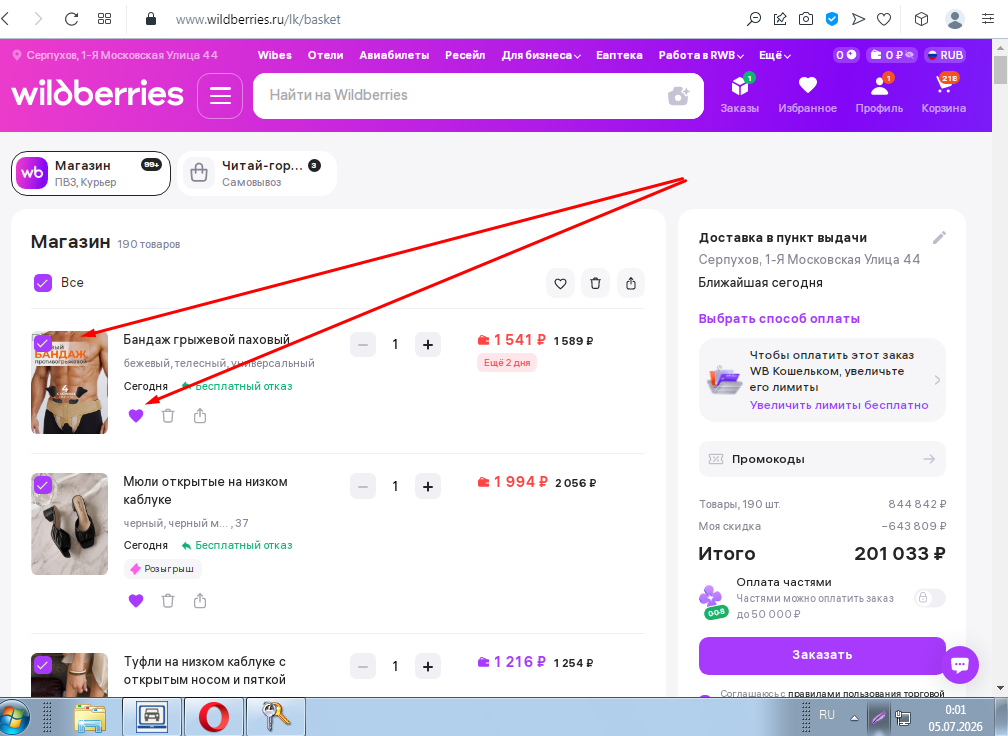This screenshot has height=736, width=1008.
Task: Click Увеличить лимиты бесплатно link
Action: (x=839, y=405)
